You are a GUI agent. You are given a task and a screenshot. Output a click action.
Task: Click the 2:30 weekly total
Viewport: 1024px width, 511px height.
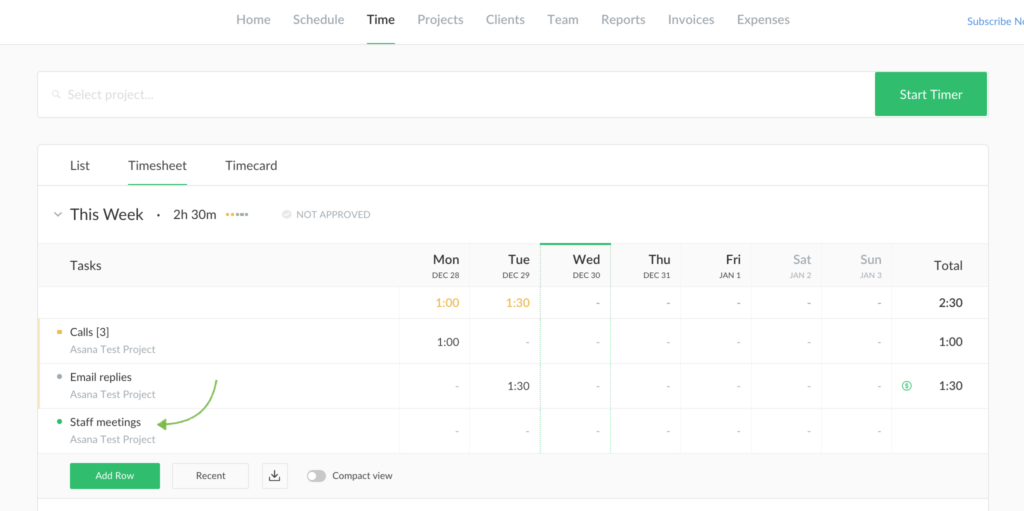pos(951,303)
